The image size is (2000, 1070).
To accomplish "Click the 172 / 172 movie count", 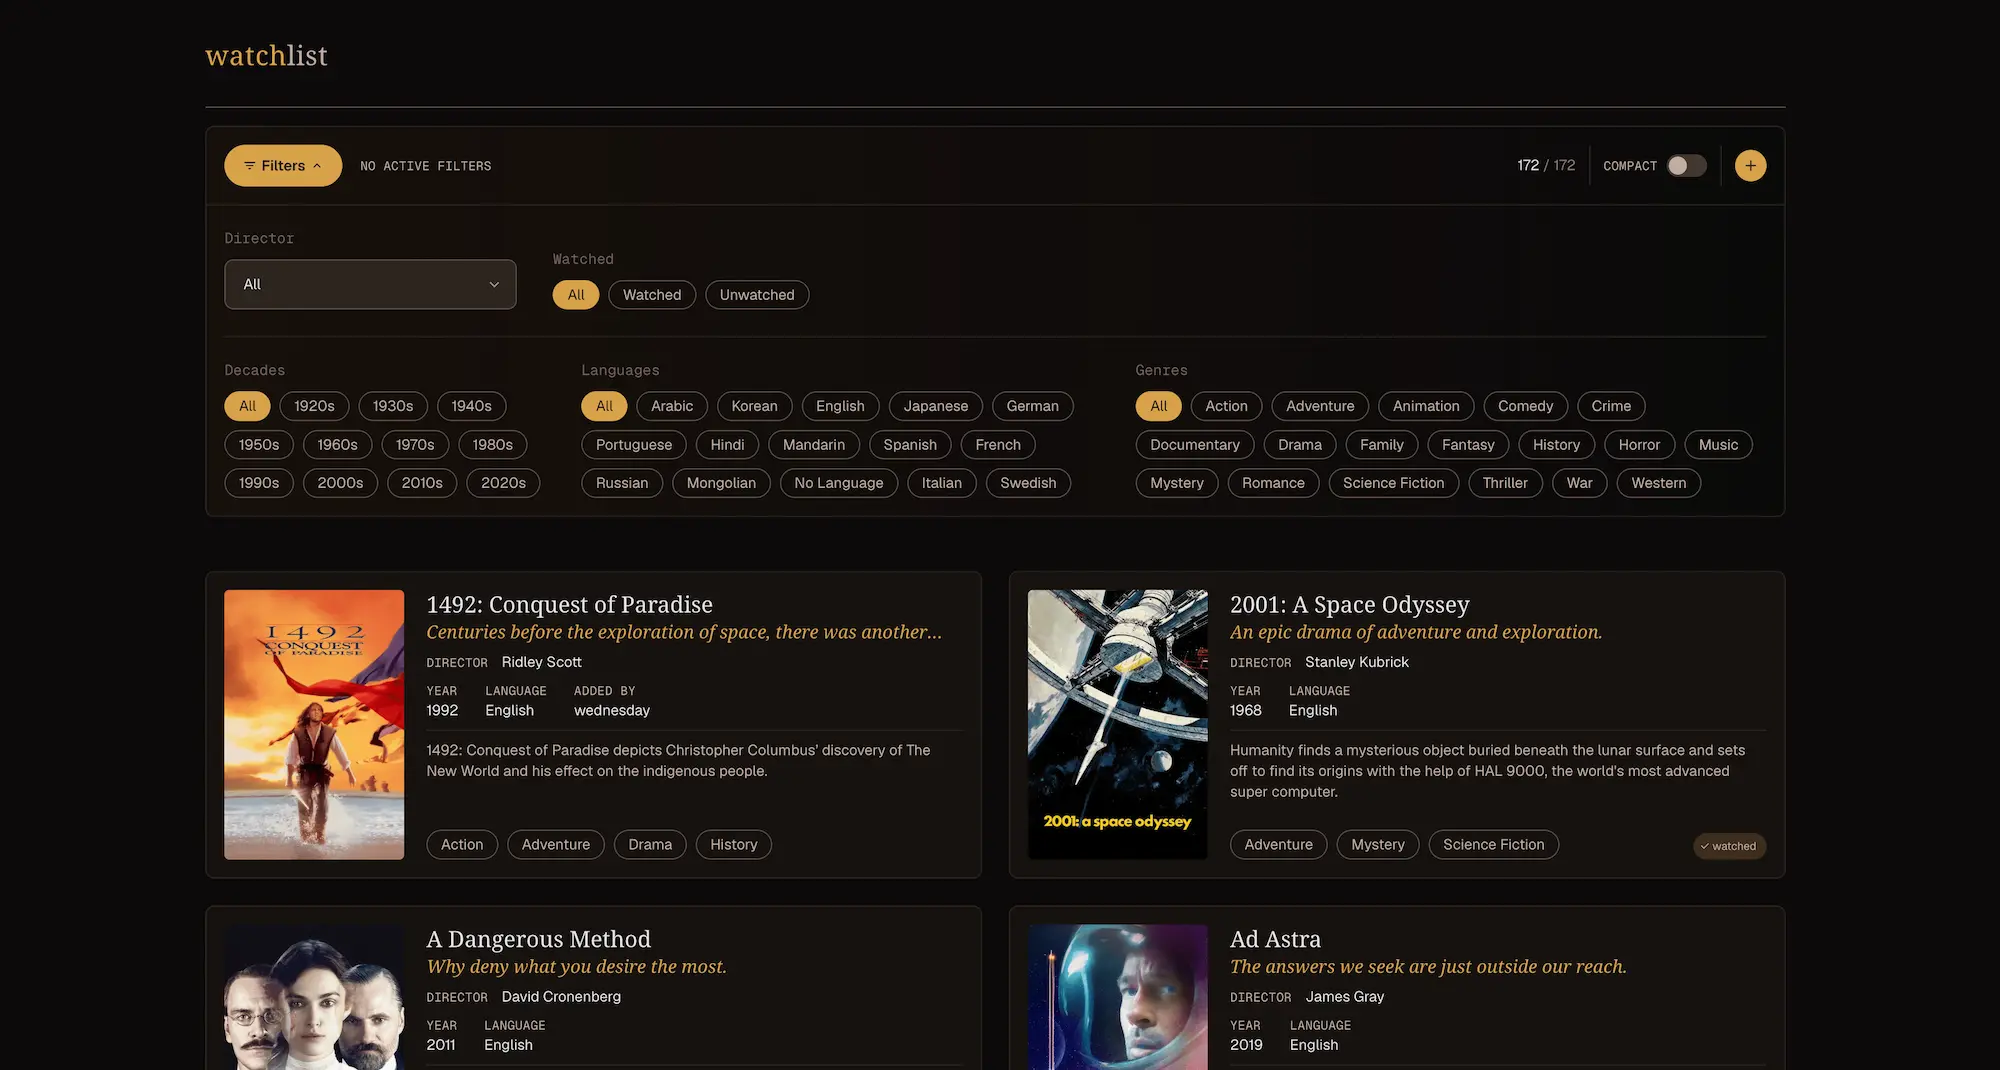I will pos(1546,166).
